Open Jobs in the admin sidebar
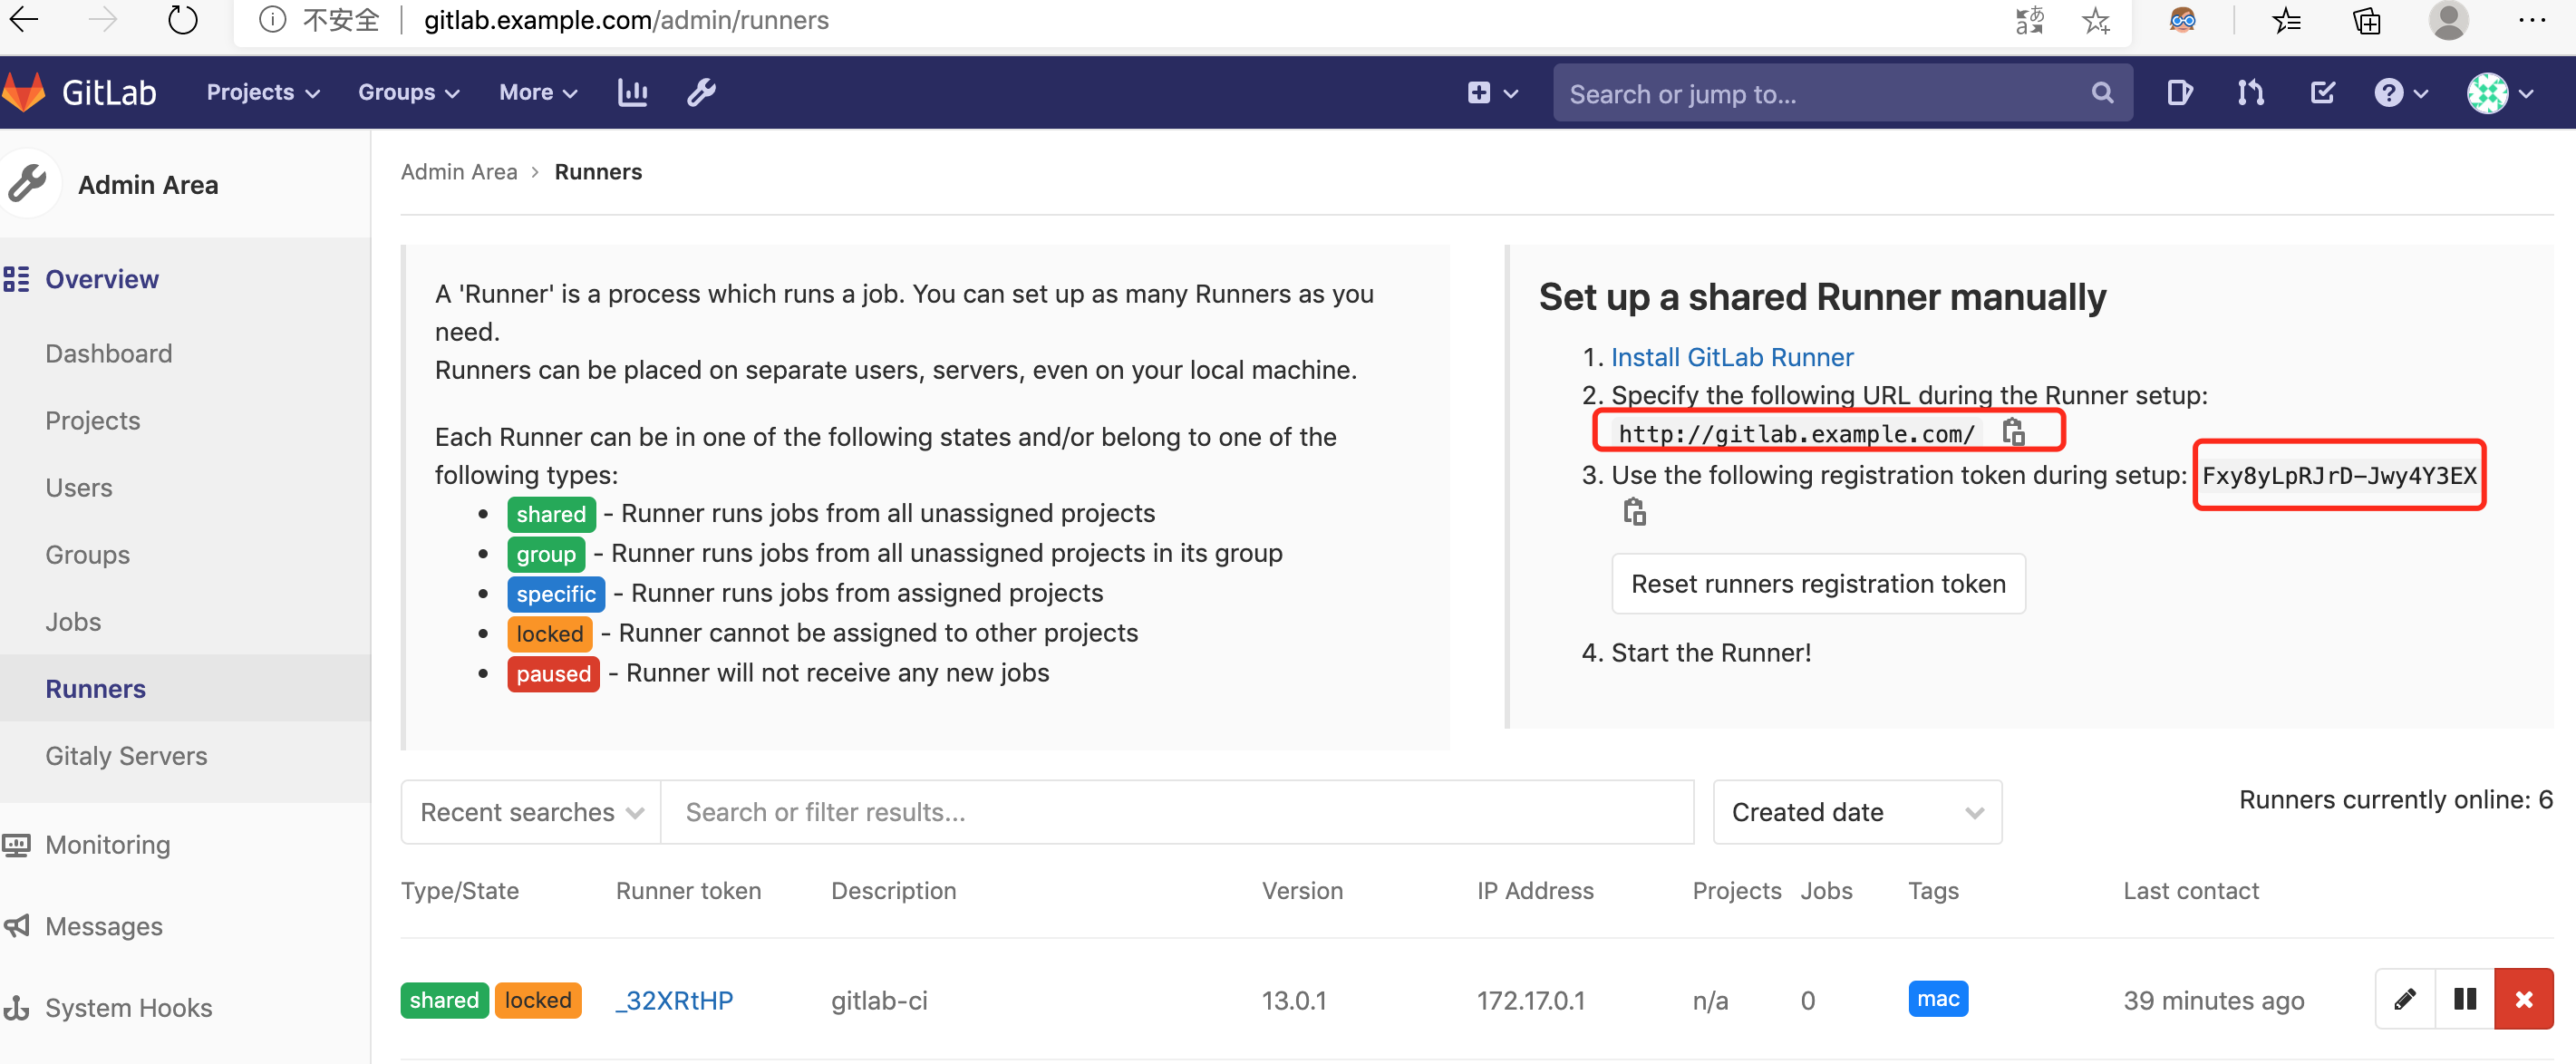2576x1064 pixels. coord(73,621)
